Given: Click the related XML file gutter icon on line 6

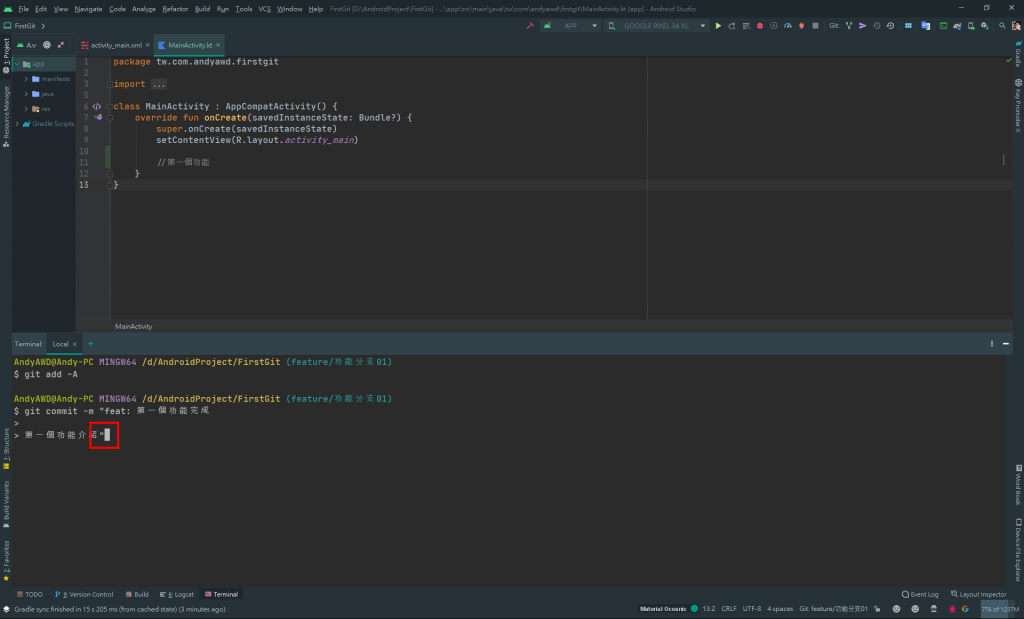Looking at the screenshot, I should [97, 106].
